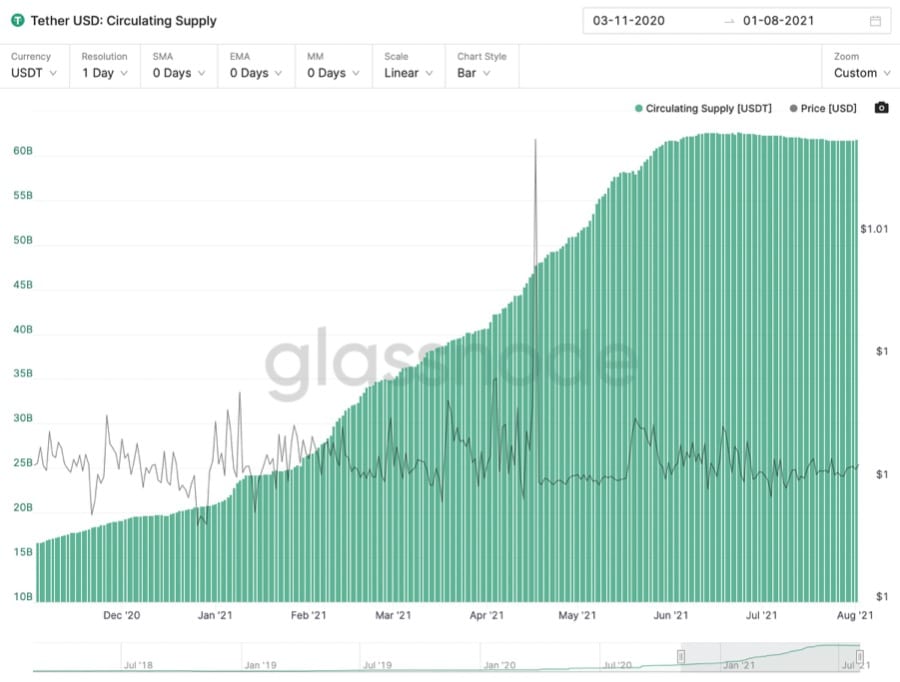
Task: Toggle Circulating Supply legend series
Action: pyautogui.click(x=703, y=108)
